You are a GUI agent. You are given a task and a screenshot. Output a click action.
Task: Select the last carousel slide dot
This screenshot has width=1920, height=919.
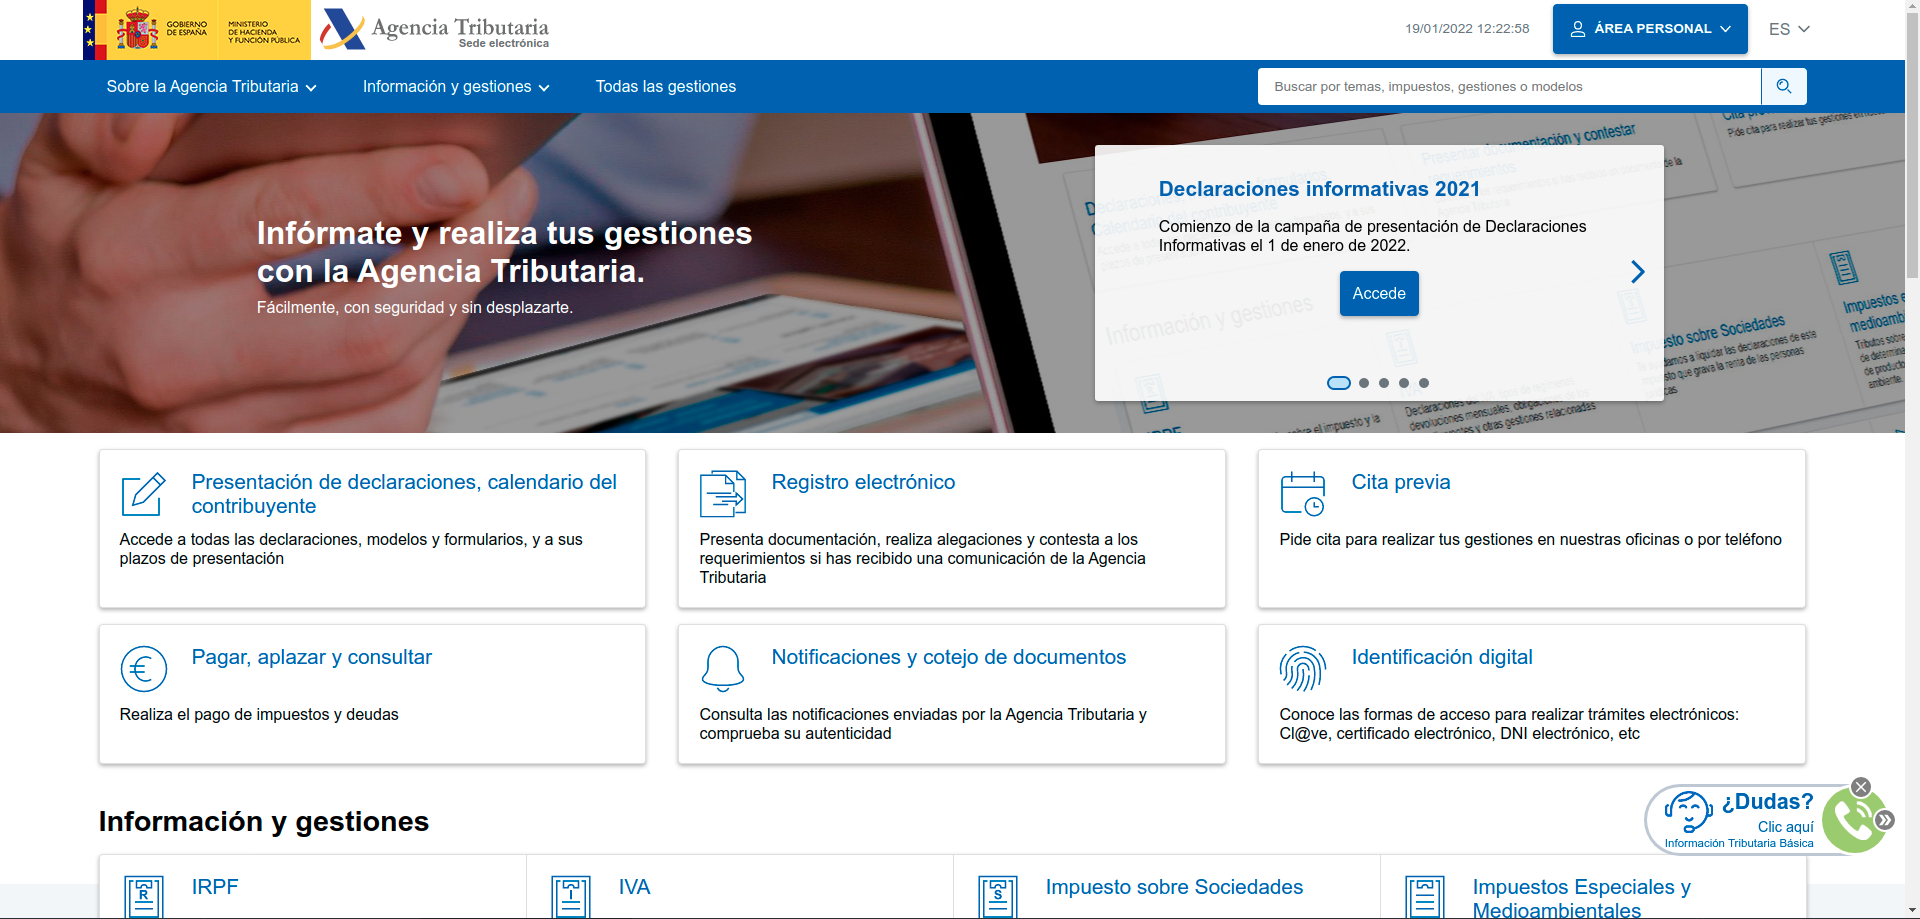click(x=1424, y=383)
